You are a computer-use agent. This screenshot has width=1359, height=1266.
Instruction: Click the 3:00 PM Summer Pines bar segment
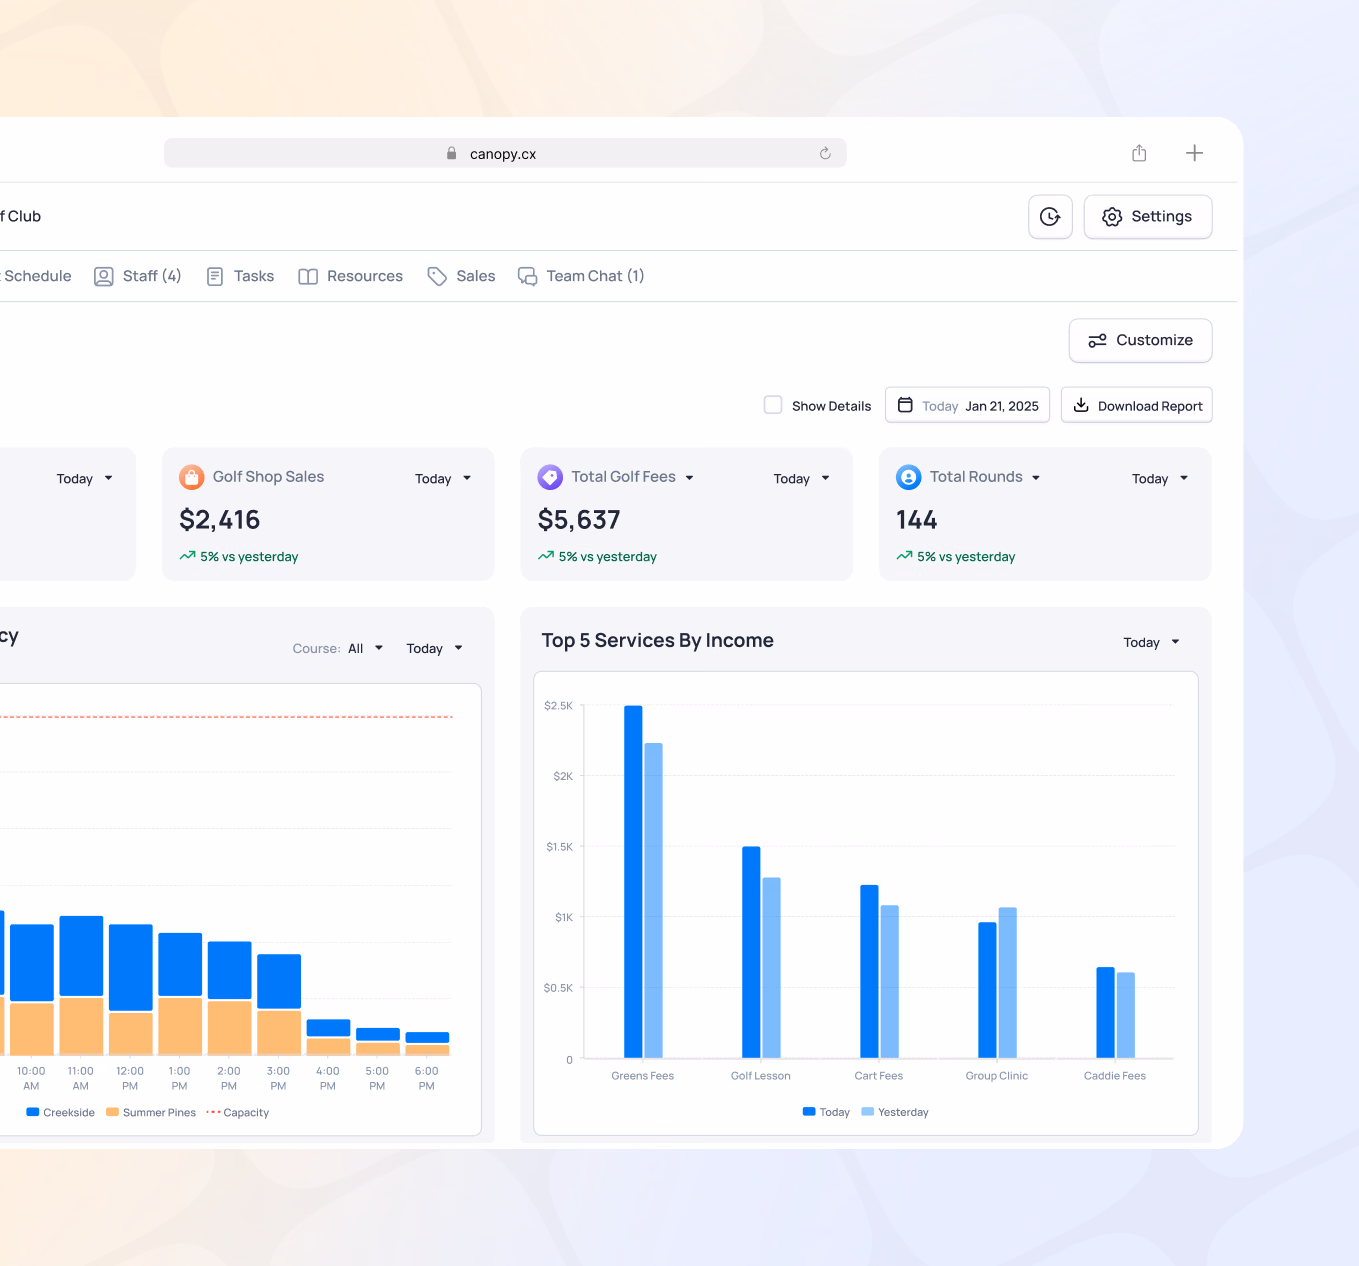tap(279, 1033)
